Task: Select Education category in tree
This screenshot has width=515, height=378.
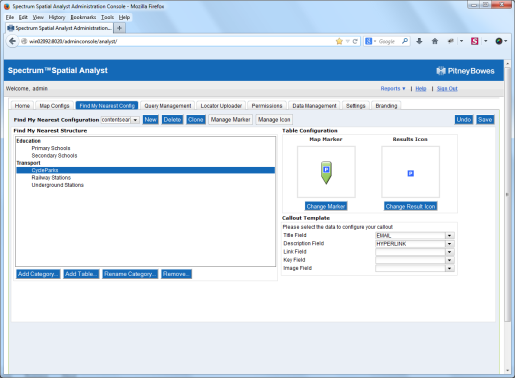Action: (29, 141)
